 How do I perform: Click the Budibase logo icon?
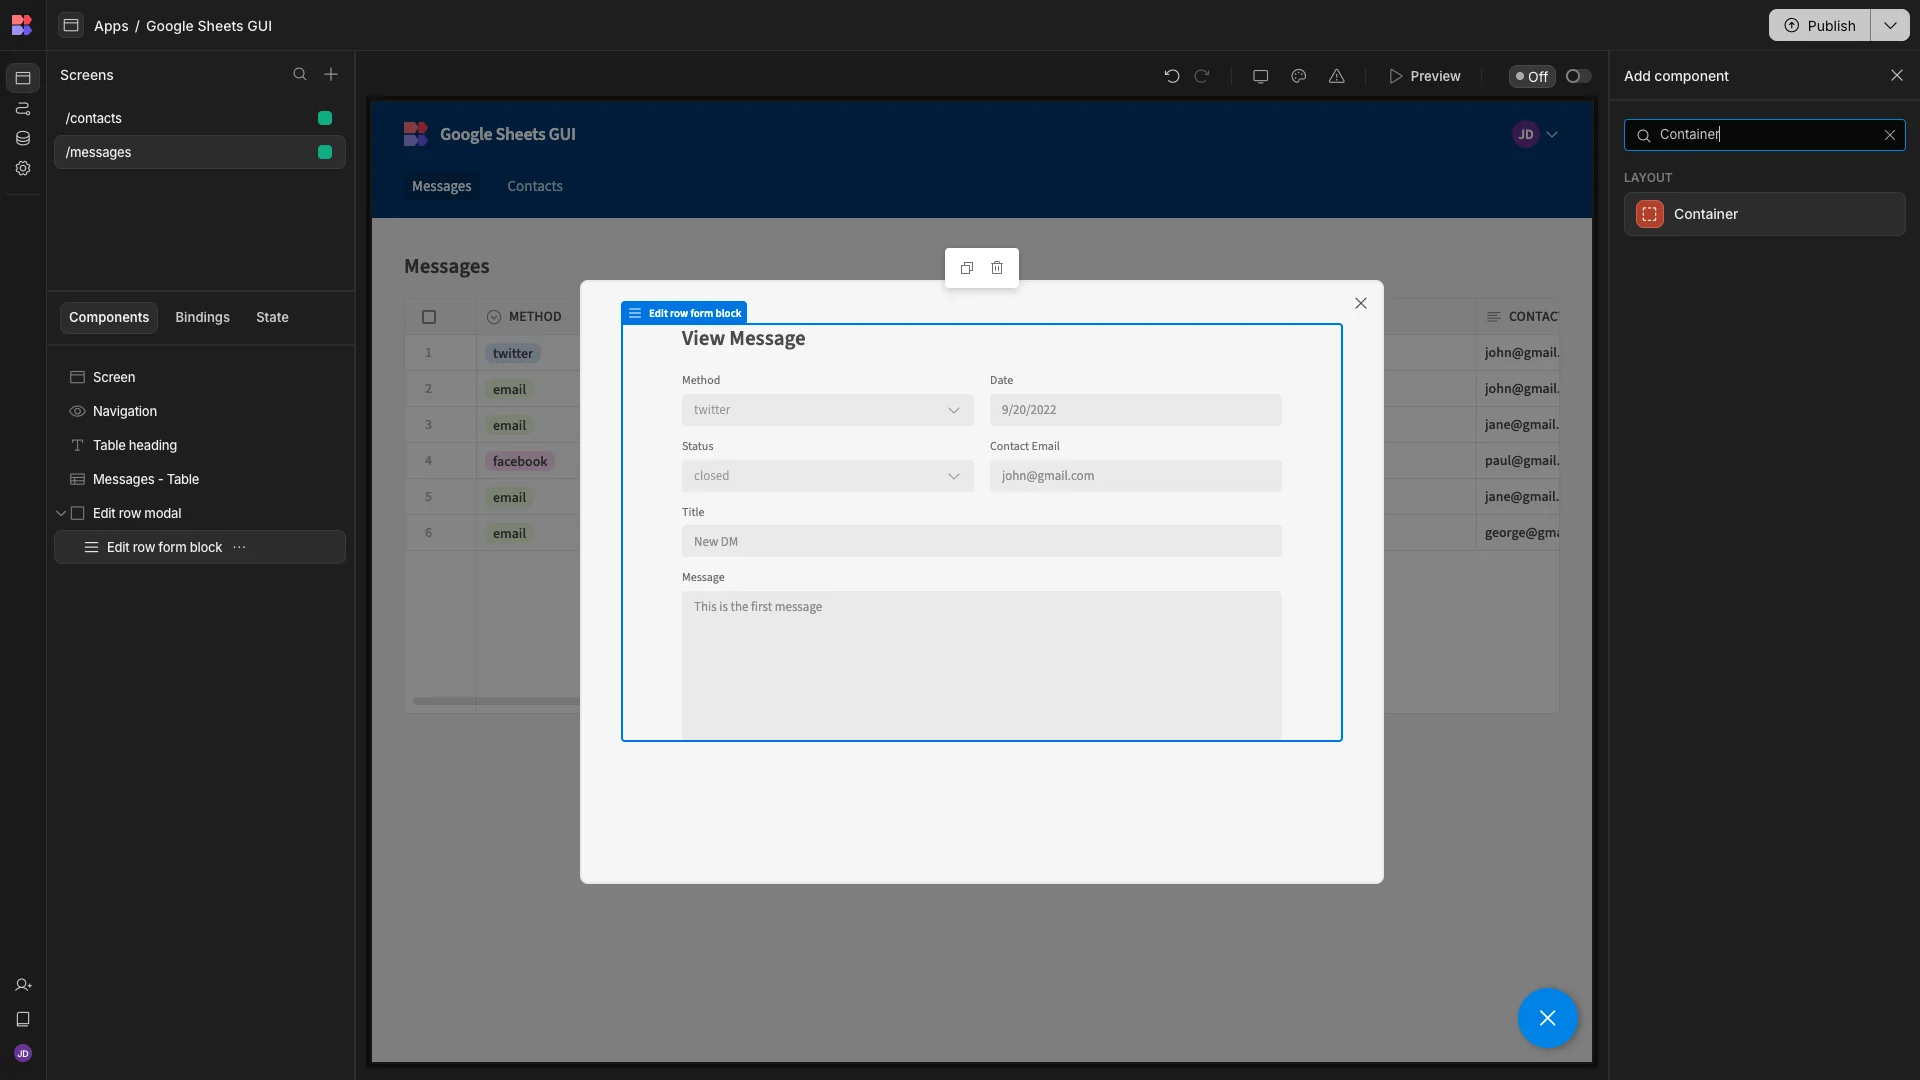[21, 25]
